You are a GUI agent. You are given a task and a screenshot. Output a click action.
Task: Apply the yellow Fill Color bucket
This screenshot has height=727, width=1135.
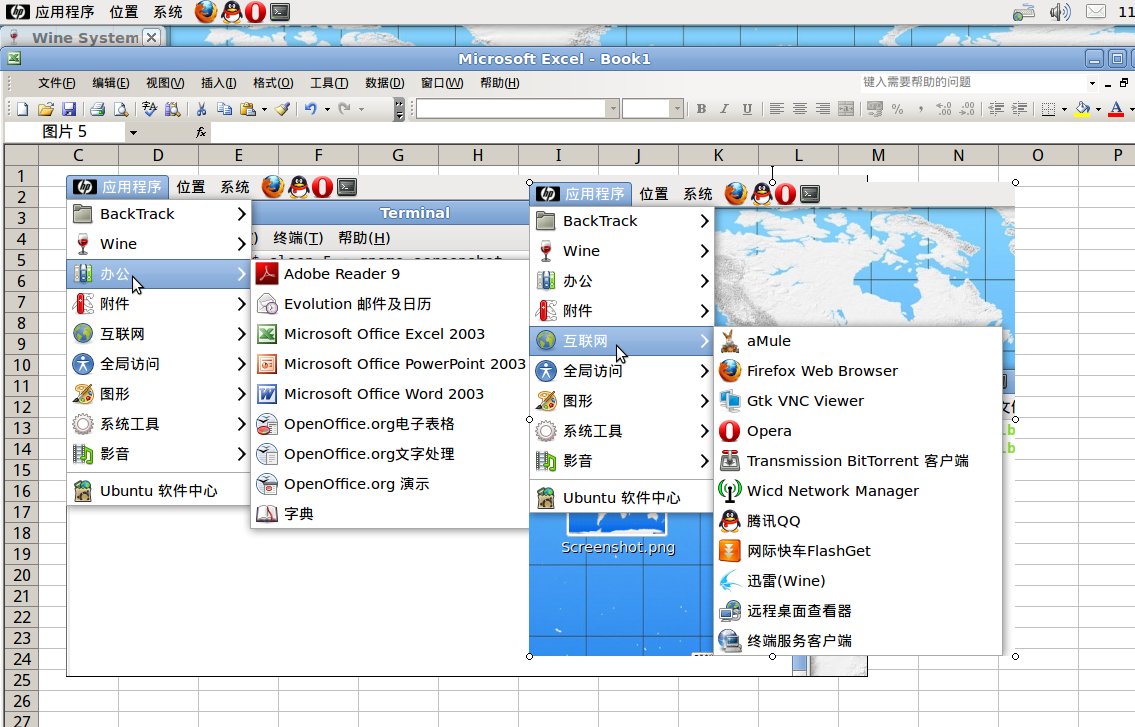[x=1082, y=109]
